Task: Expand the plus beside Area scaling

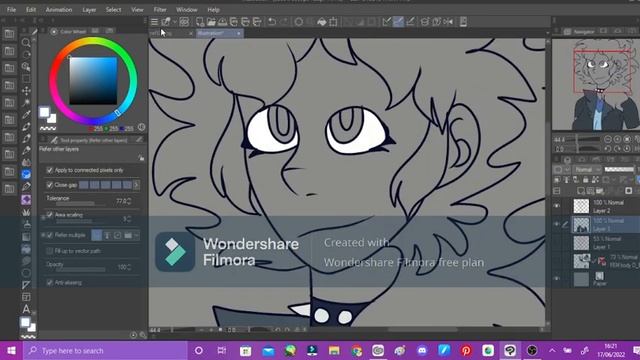Action: (43, 218)
